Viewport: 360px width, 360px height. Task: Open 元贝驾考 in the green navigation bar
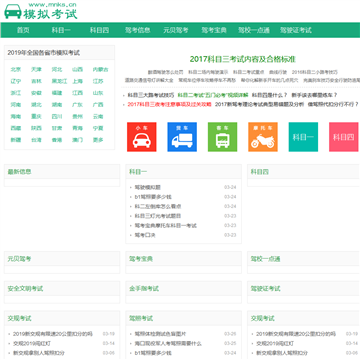(176, 30)
